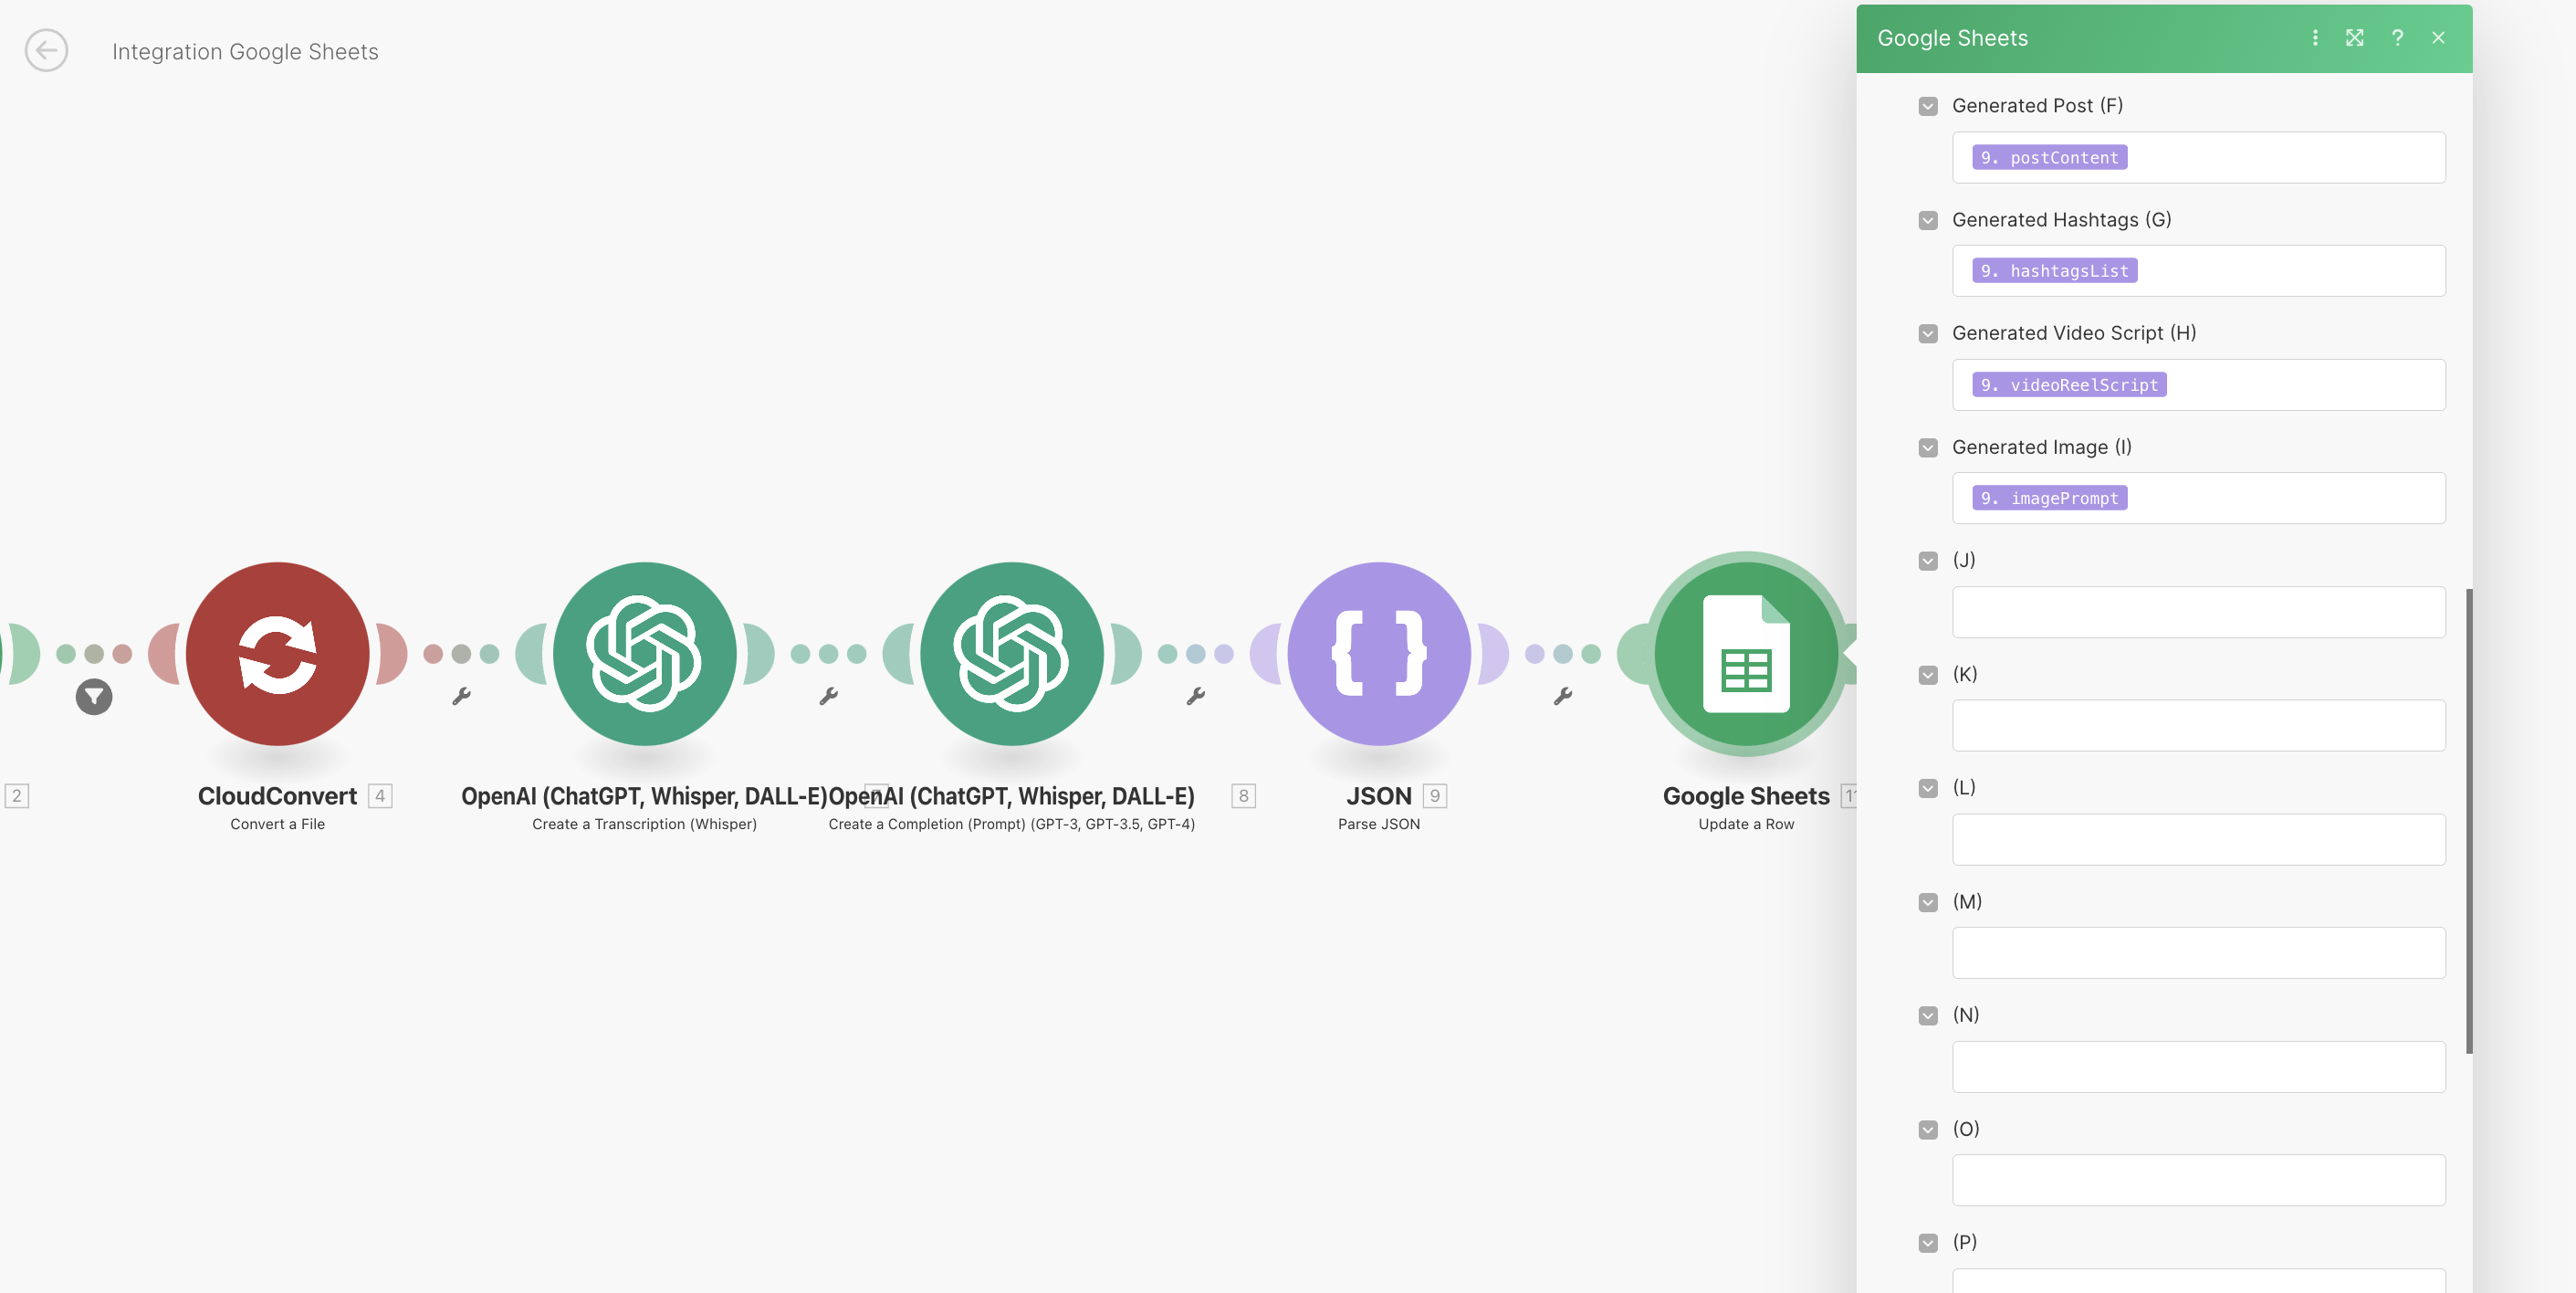Focus the (M) input field

(x=2198, y=953)
